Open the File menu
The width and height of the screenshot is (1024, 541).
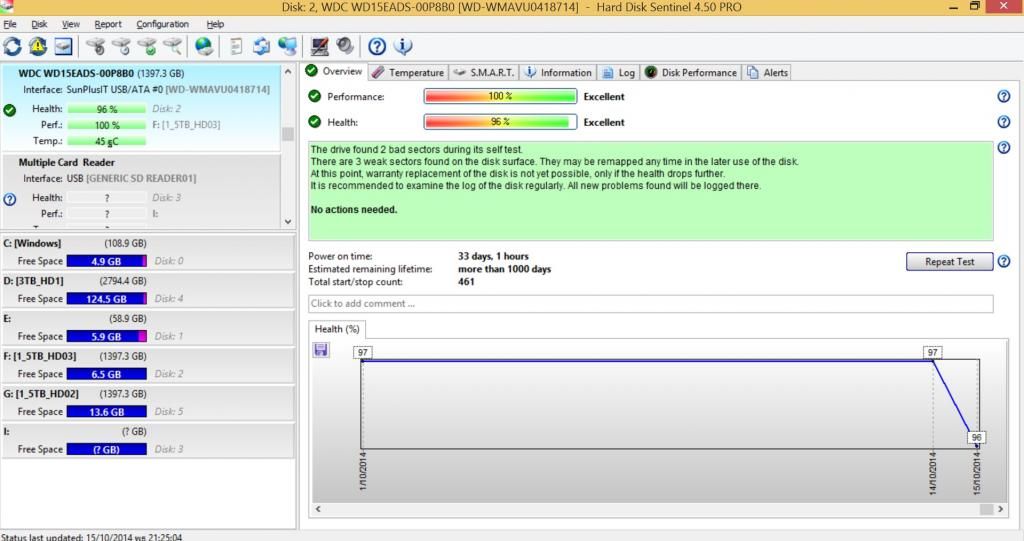point(10,24)
